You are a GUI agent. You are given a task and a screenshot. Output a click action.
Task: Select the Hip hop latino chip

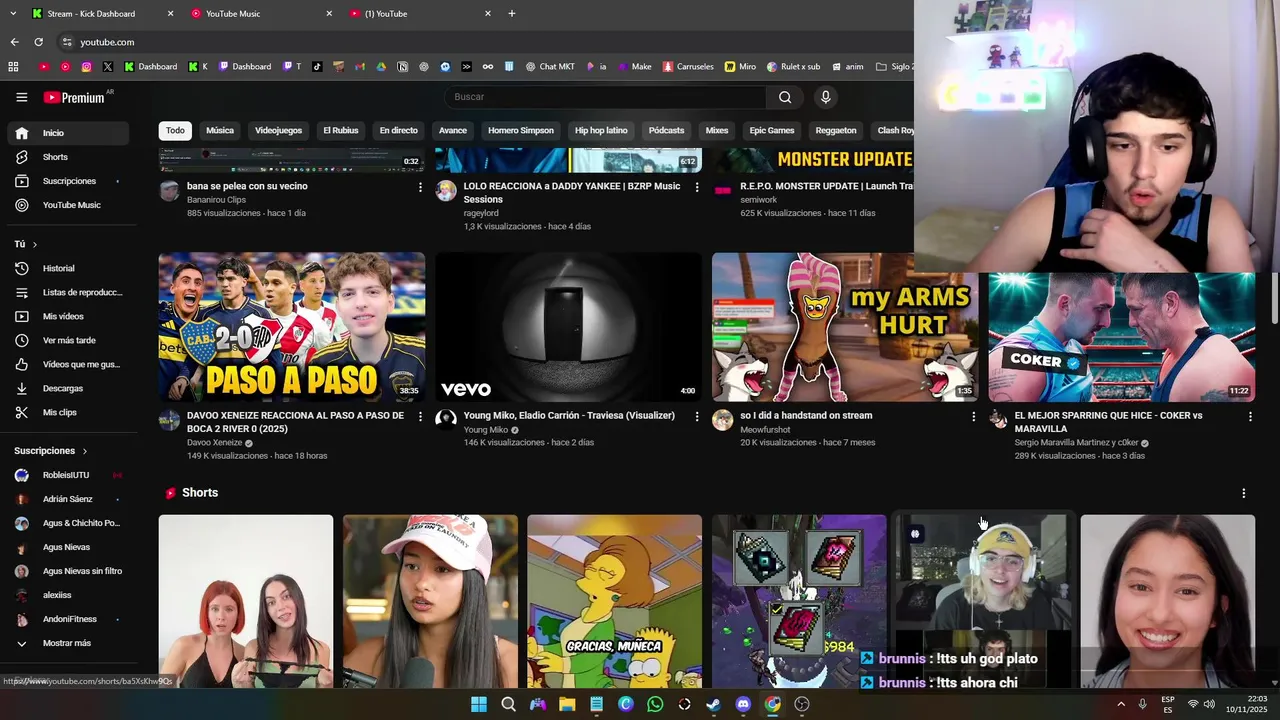click(x=601, y=131)
